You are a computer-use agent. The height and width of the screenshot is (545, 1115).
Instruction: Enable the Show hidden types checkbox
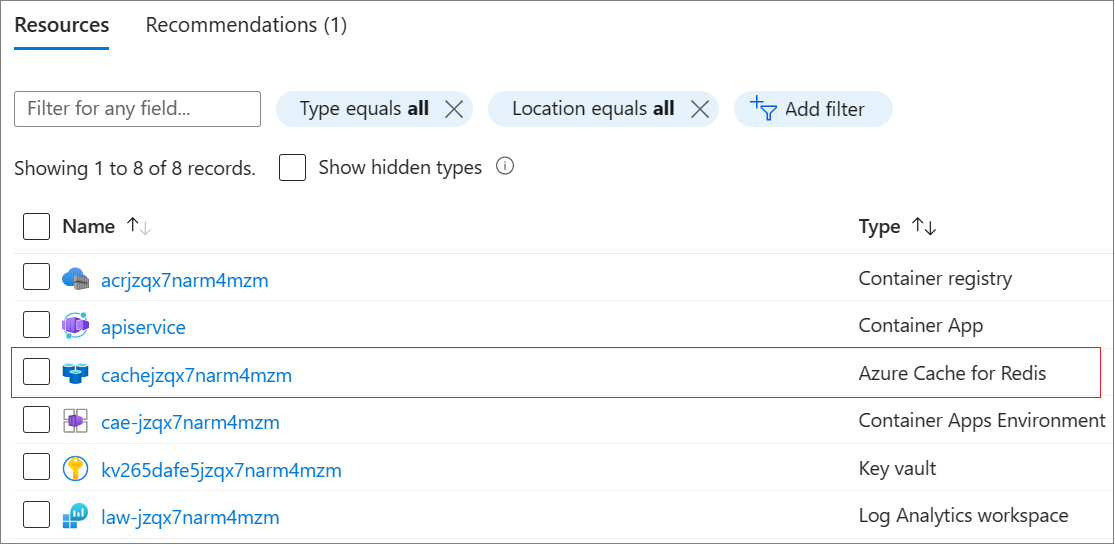[x=292, y=167]
